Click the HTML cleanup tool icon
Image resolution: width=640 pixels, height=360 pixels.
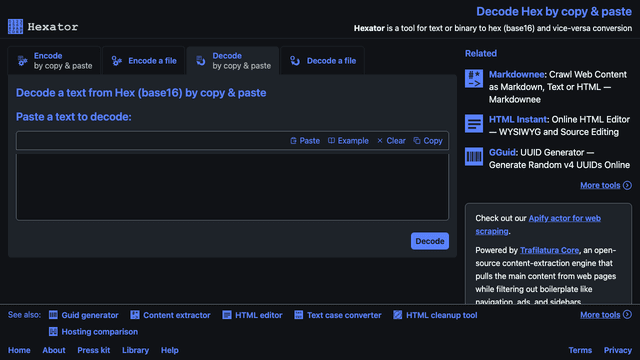point(398,315)
